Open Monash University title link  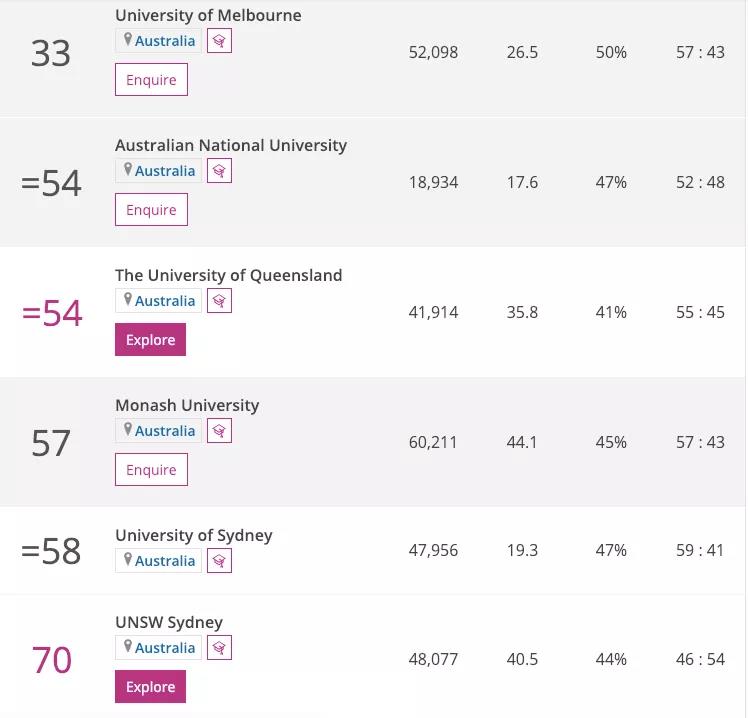[x=187, y=406]
